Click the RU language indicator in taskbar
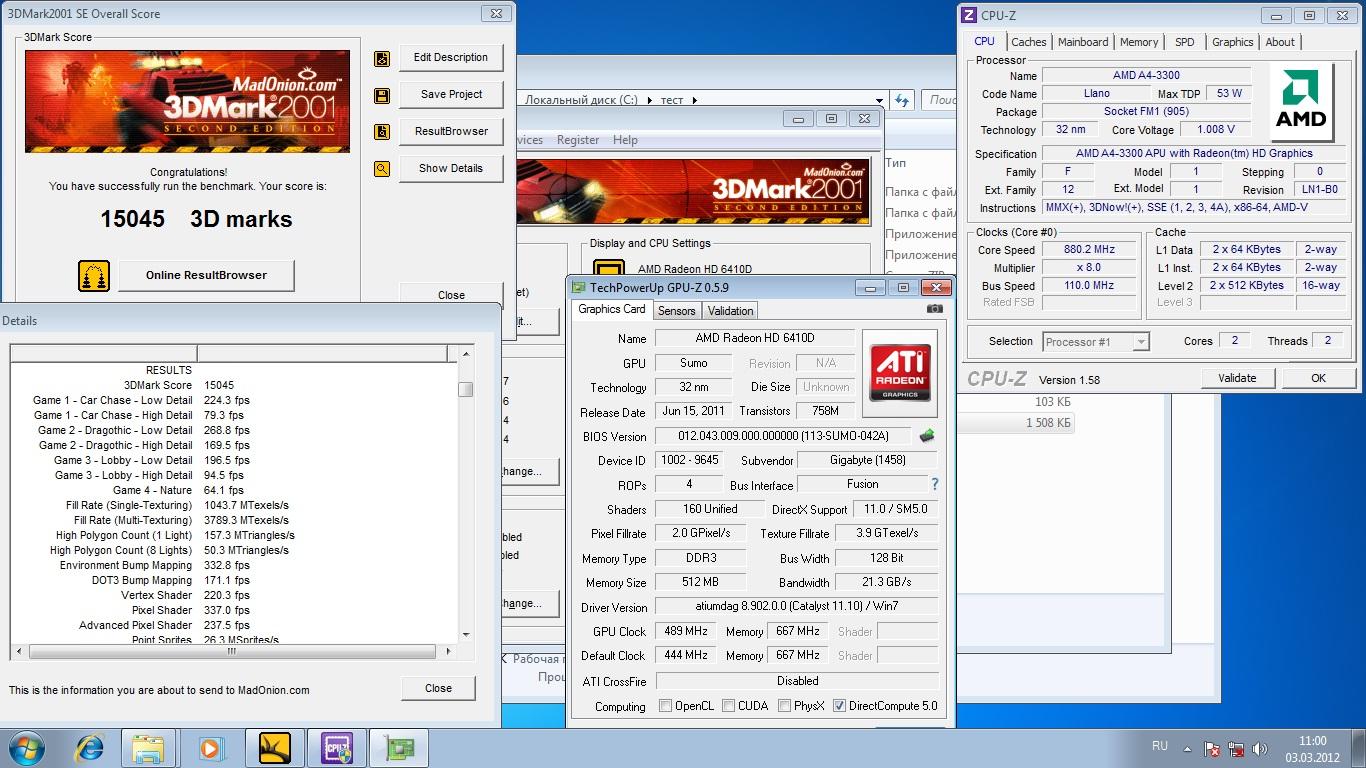Screen dimensions: 1366x768 (1160, 746)
